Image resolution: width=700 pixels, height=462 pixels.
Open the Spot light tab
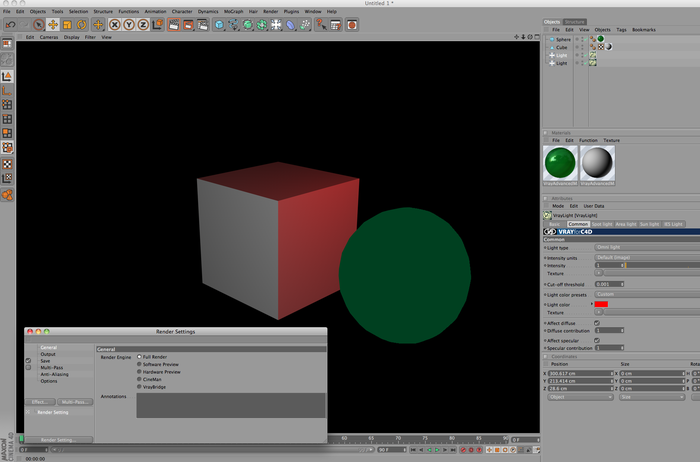[602, 224]
